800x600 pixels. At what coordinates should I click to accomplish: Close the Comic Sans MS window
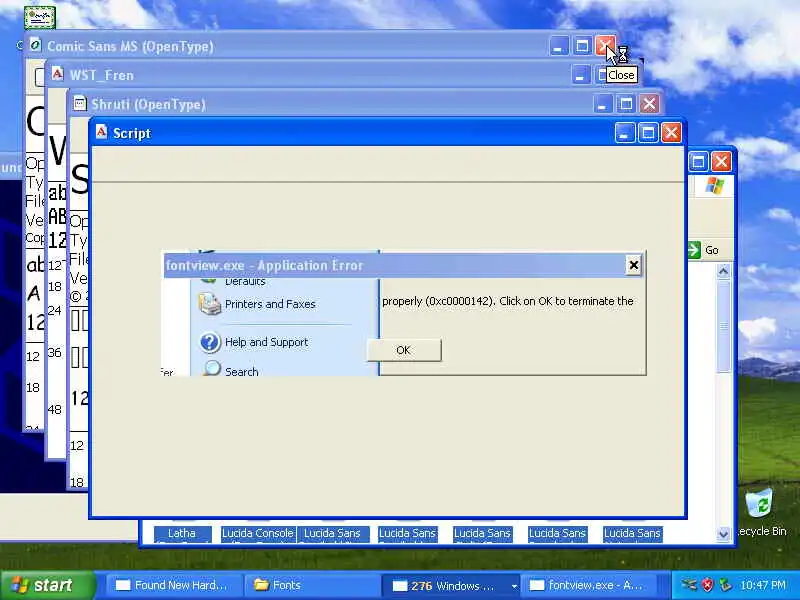[x=606, y=46]
